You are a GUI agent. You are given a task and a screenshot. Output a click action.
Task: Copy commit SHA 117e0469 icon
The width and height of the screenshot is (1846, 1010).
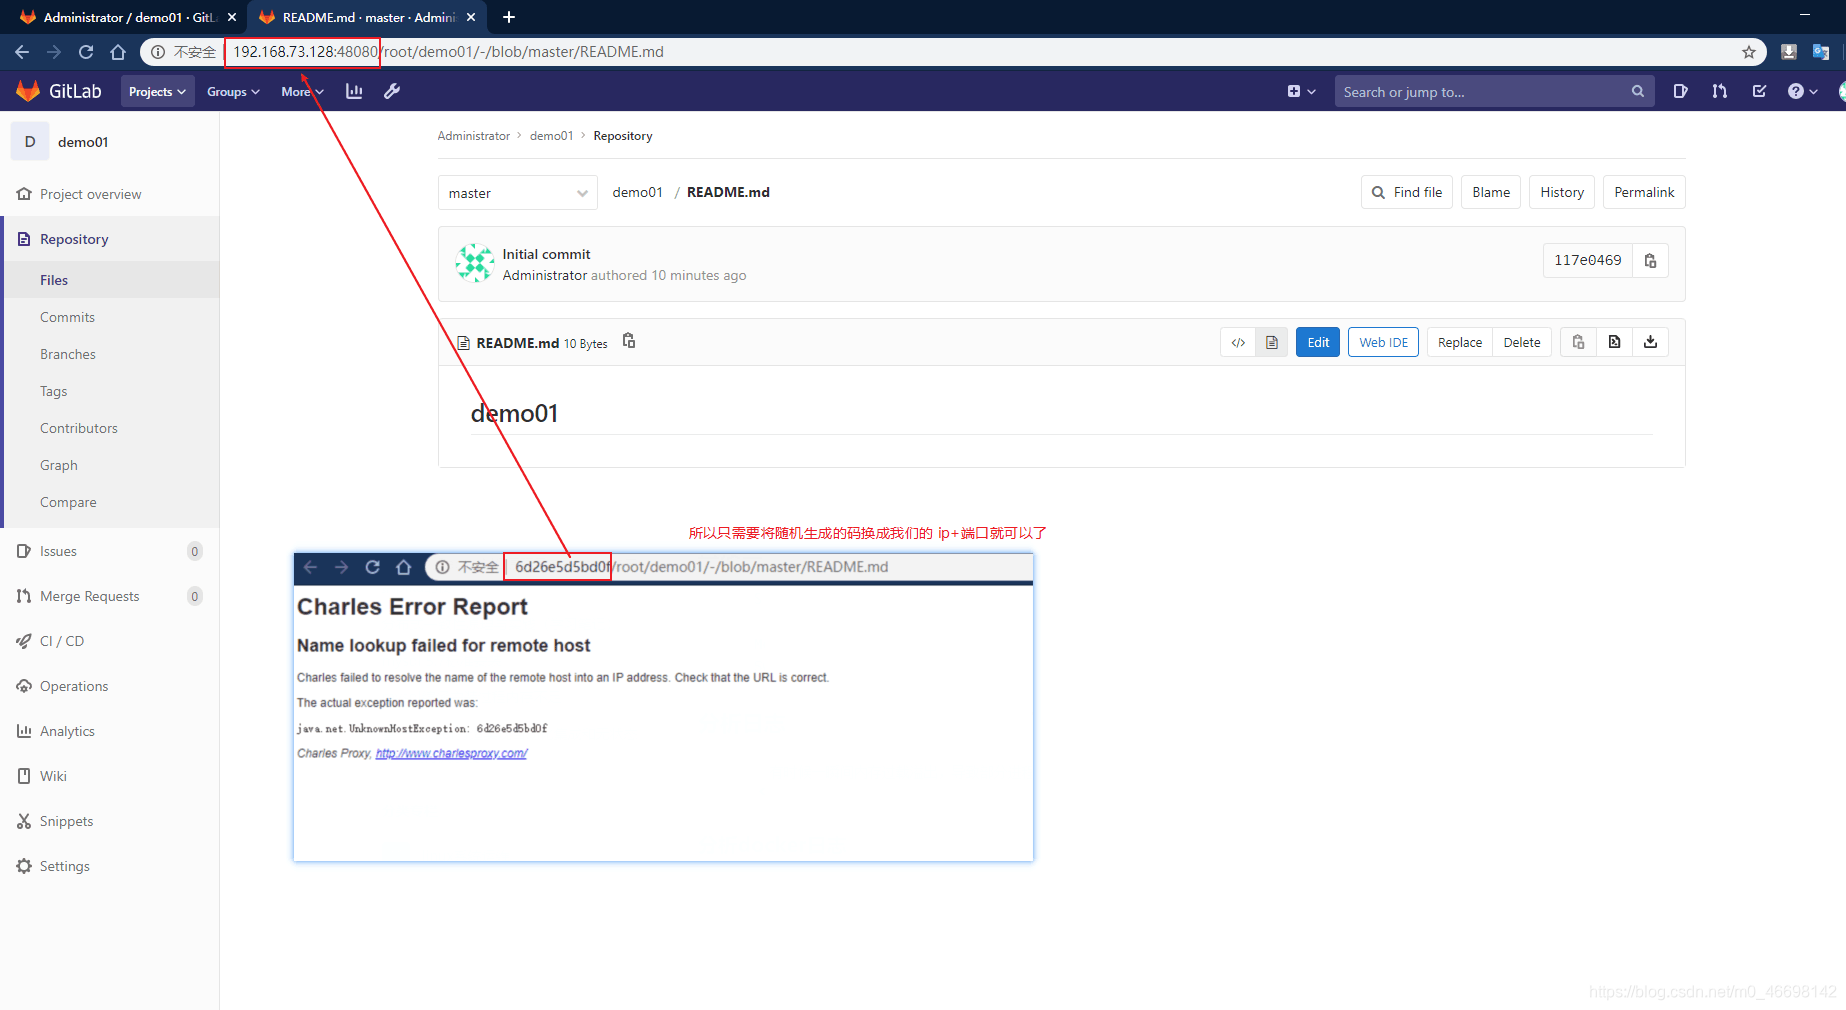click(1650, 260)
